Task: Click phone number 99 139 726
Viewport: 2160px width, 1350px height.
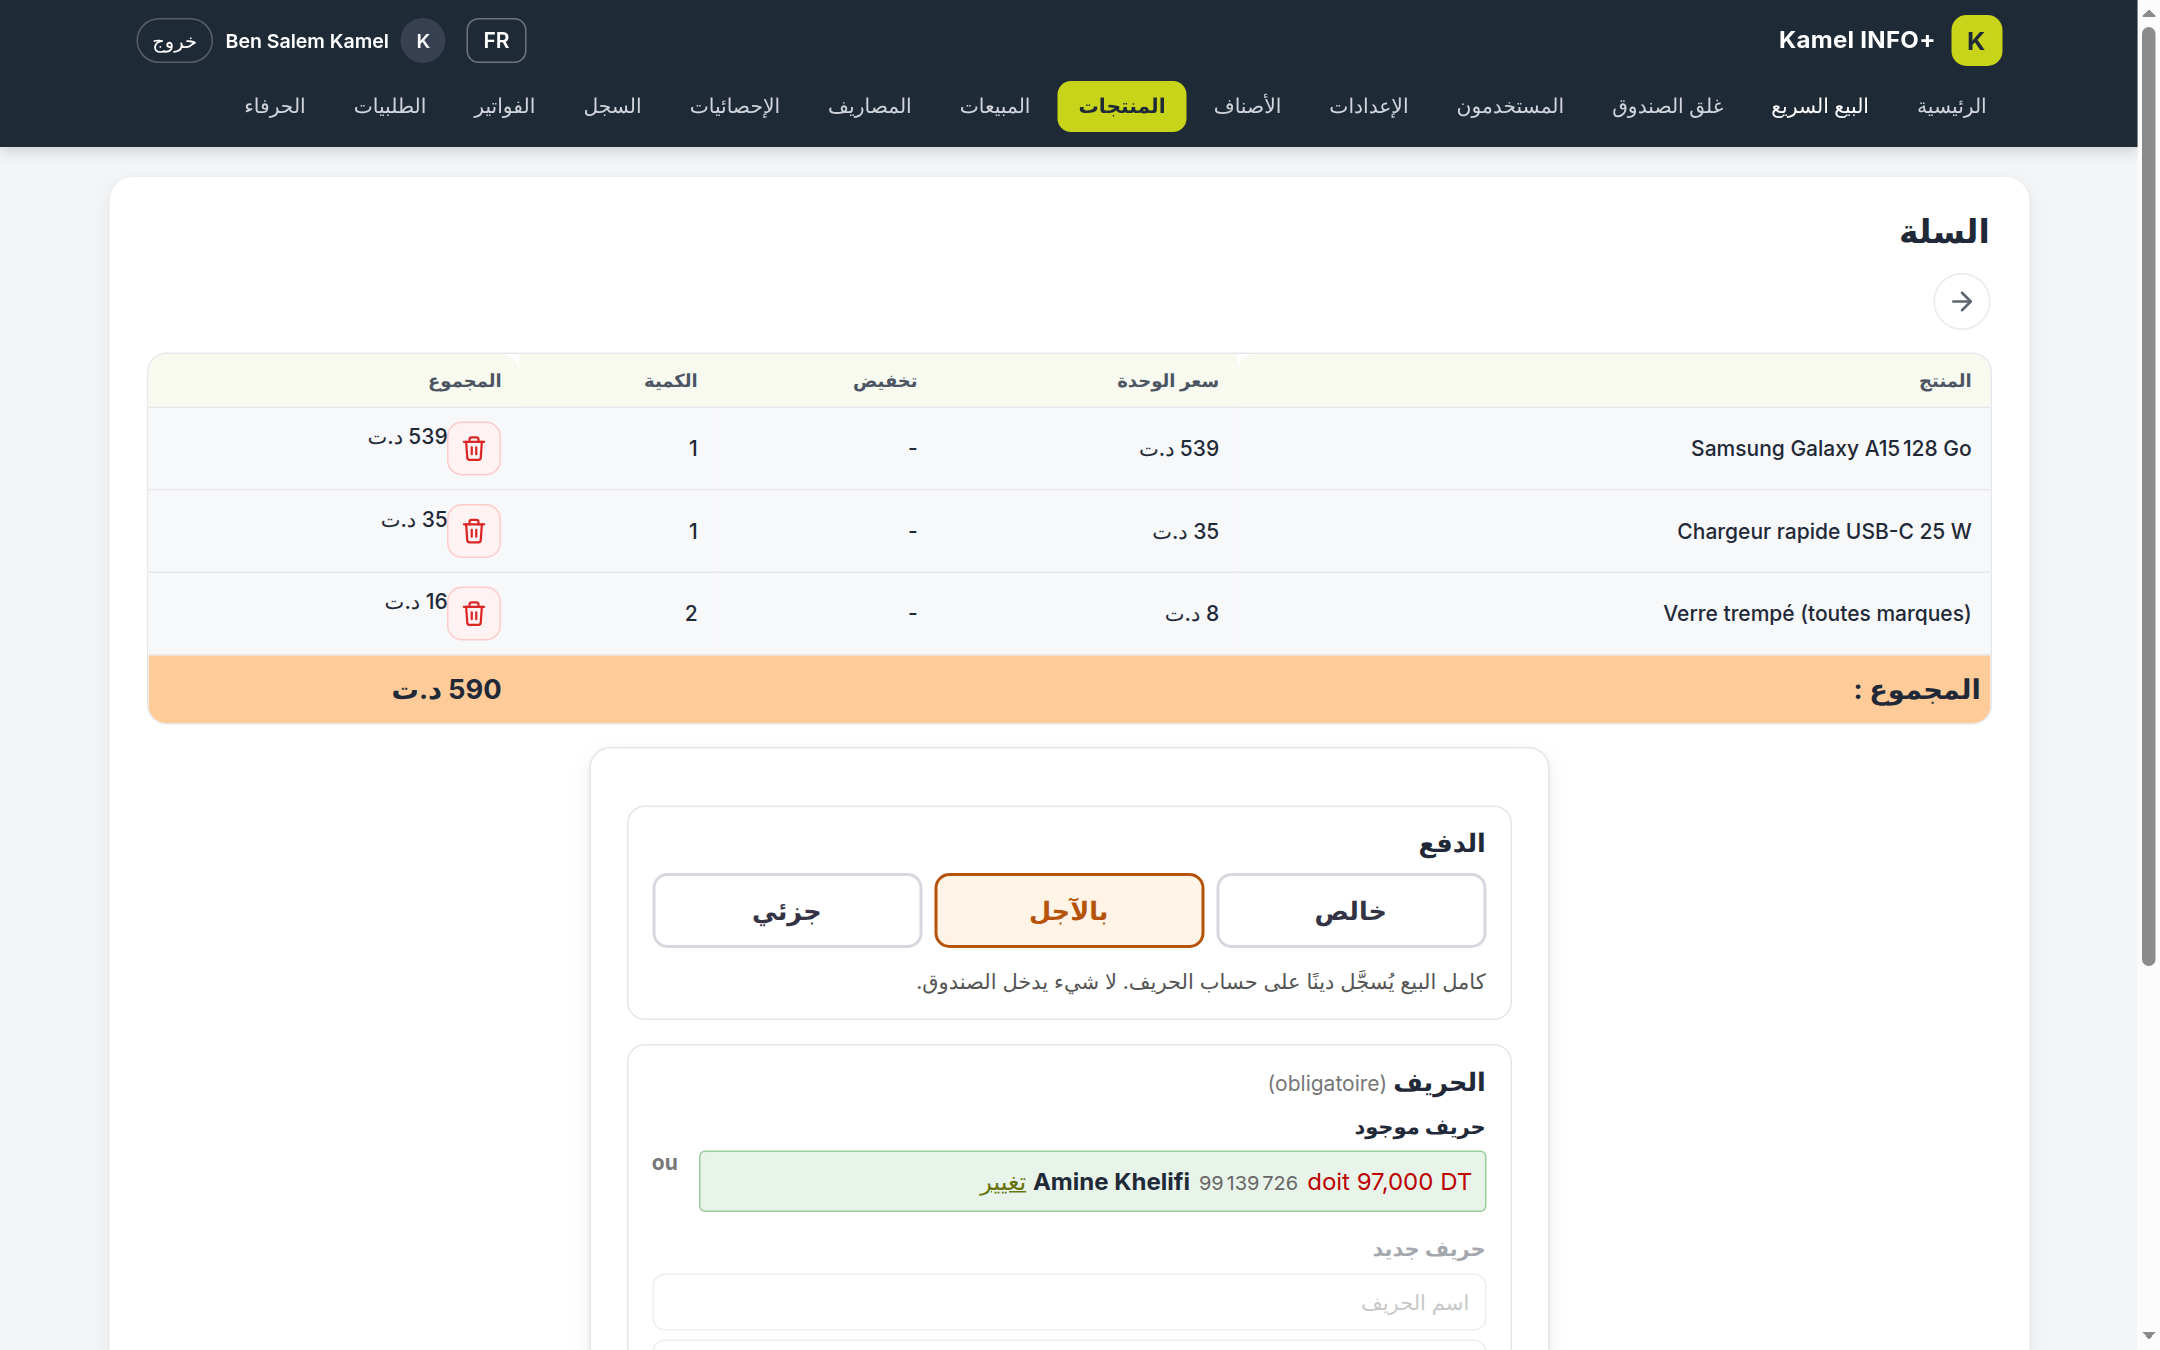Action: [x=1248, y=1183]
